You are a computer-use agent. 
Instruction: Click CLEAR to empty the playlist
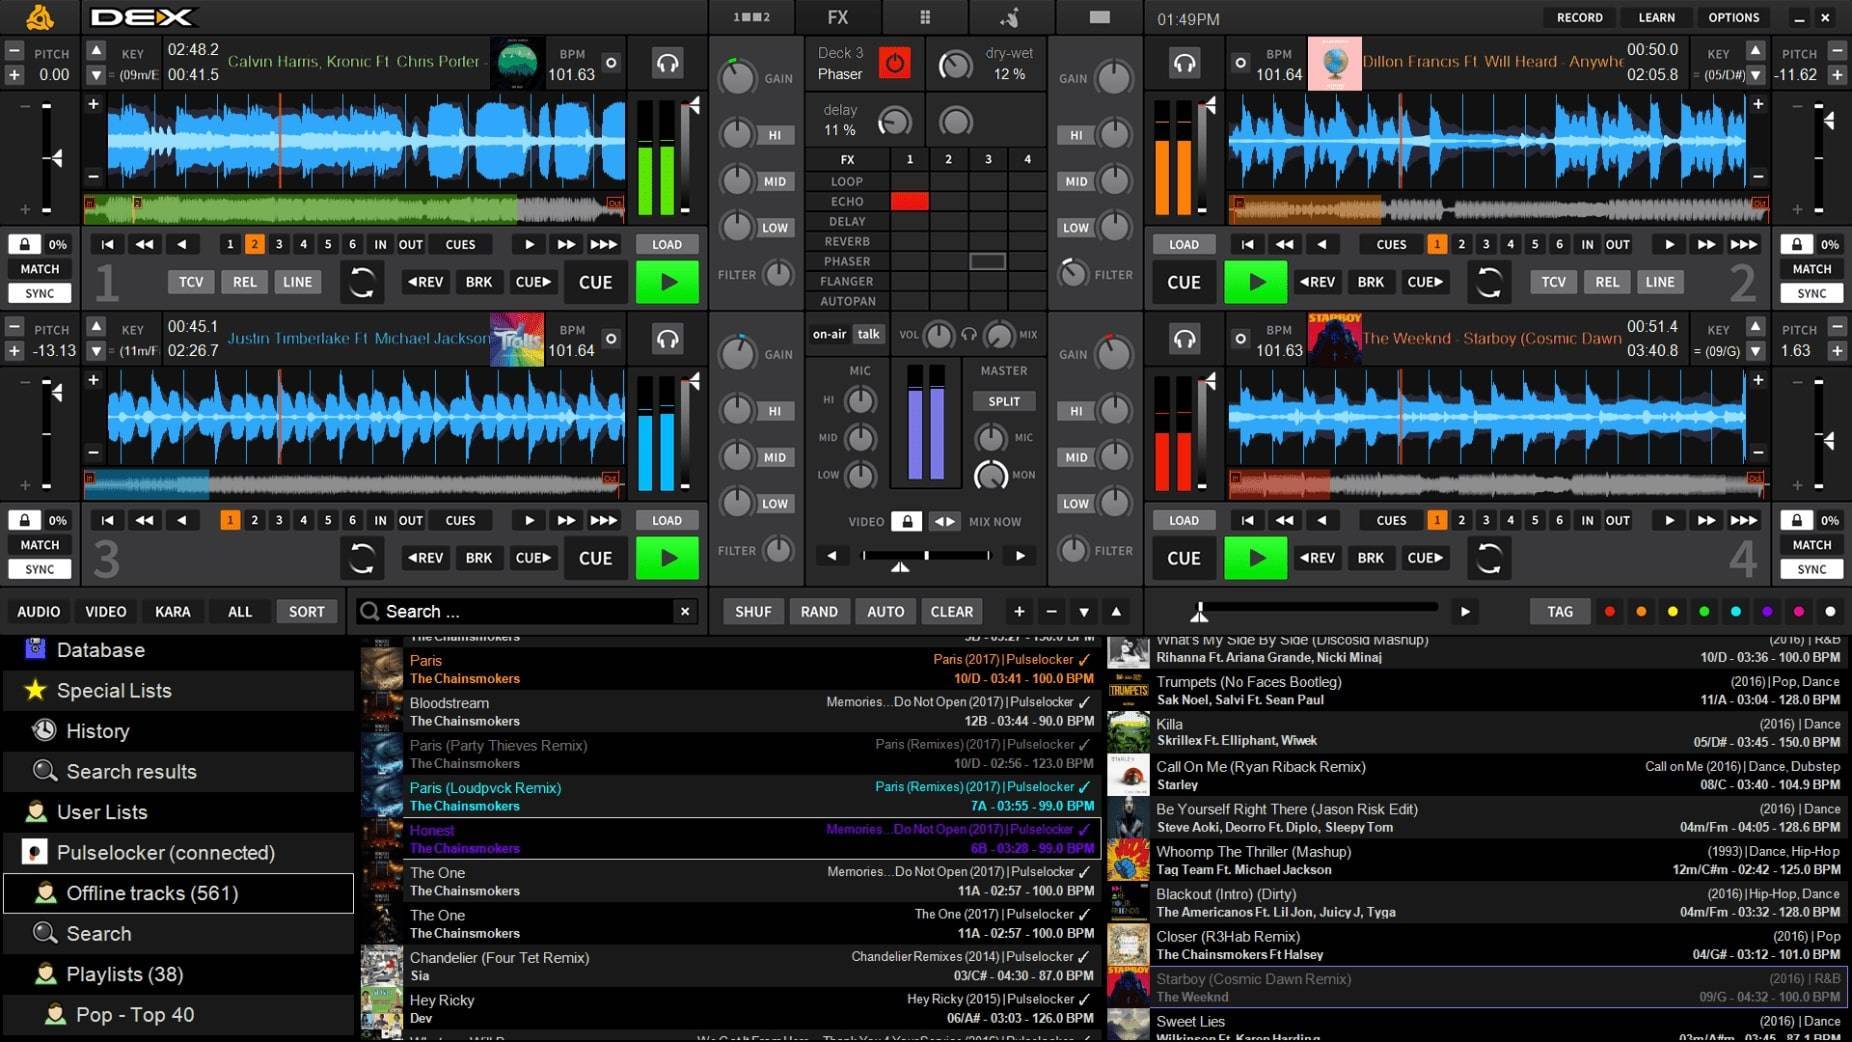(951, 611)
